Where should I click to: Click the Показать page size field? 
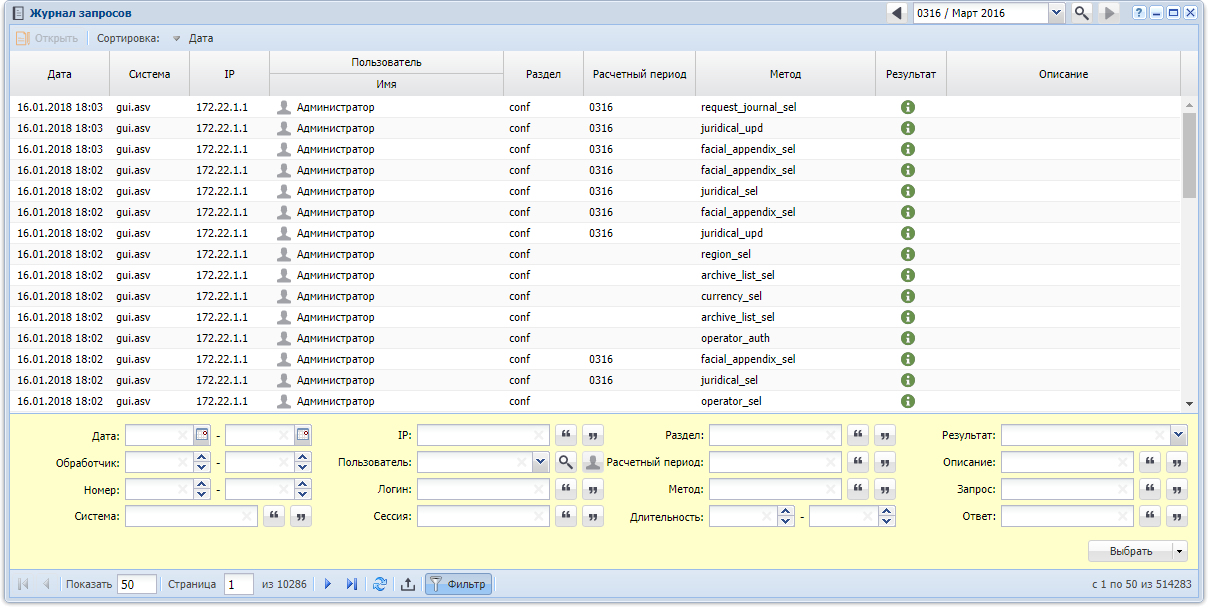point(137,584)
